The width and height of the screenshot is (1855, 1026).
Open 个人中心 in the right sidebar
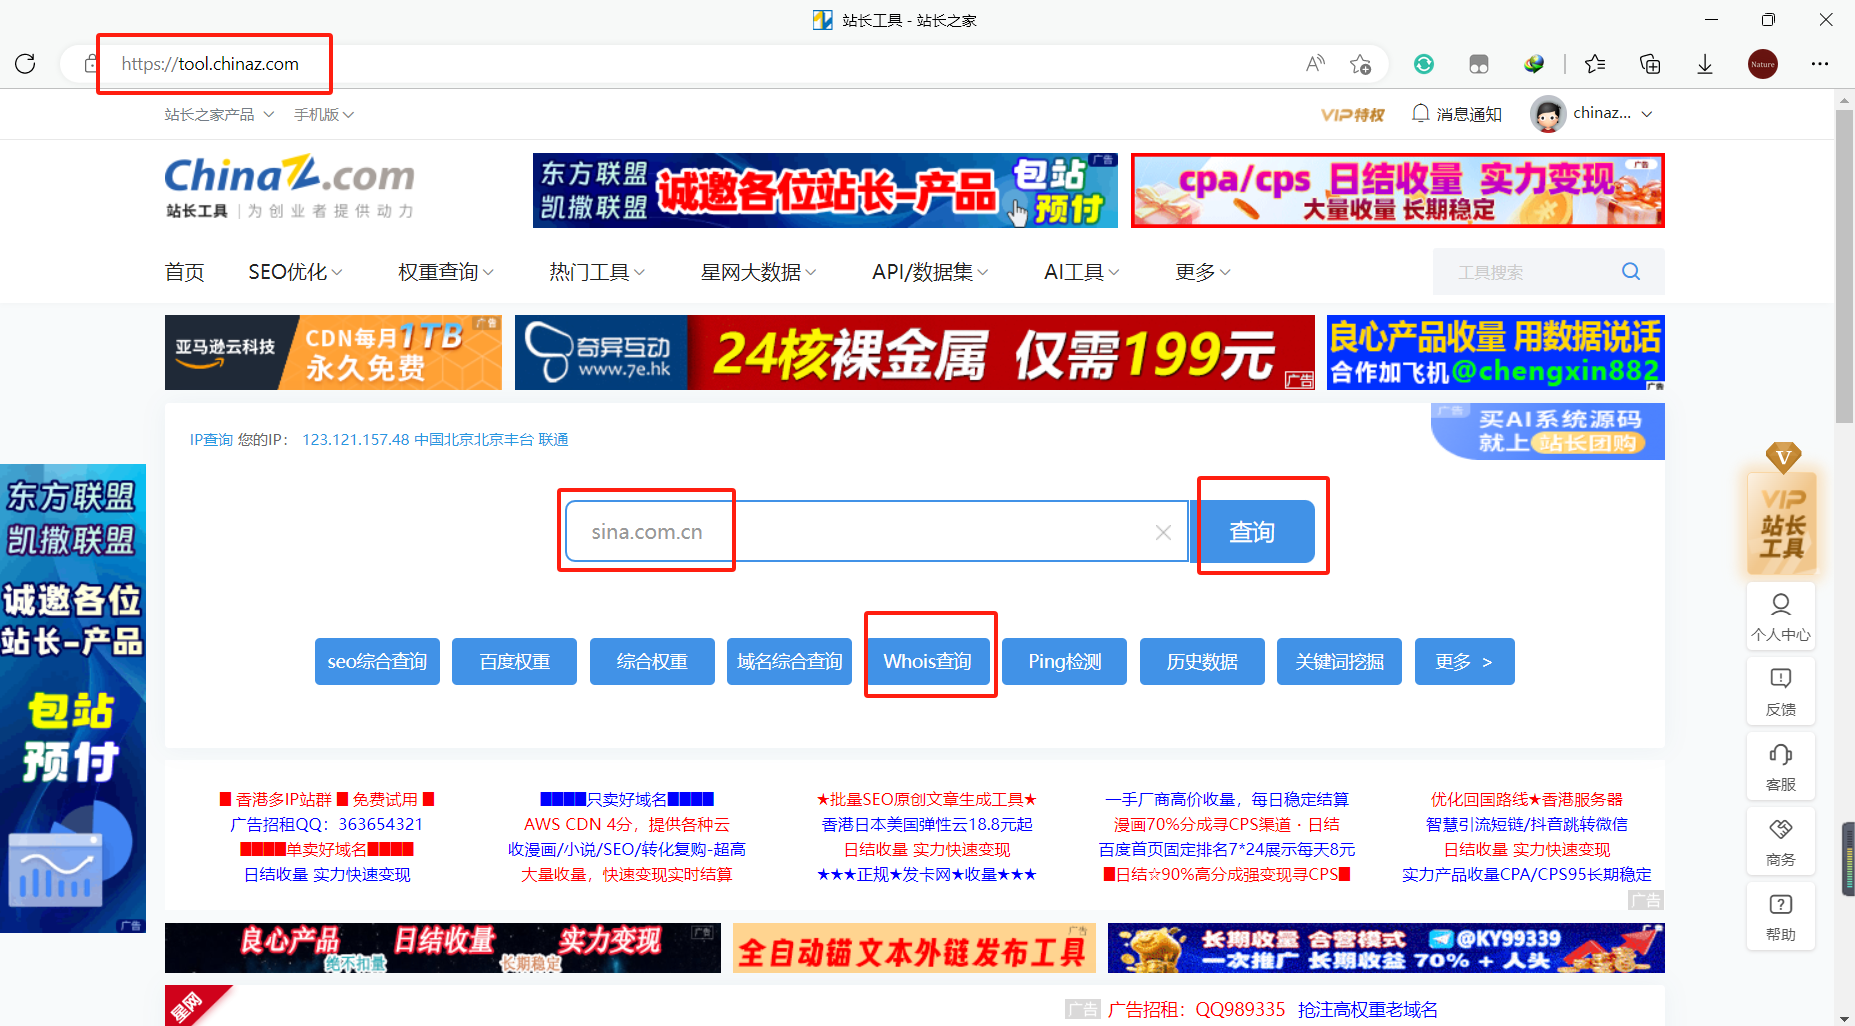click(x=1781, y=617)
